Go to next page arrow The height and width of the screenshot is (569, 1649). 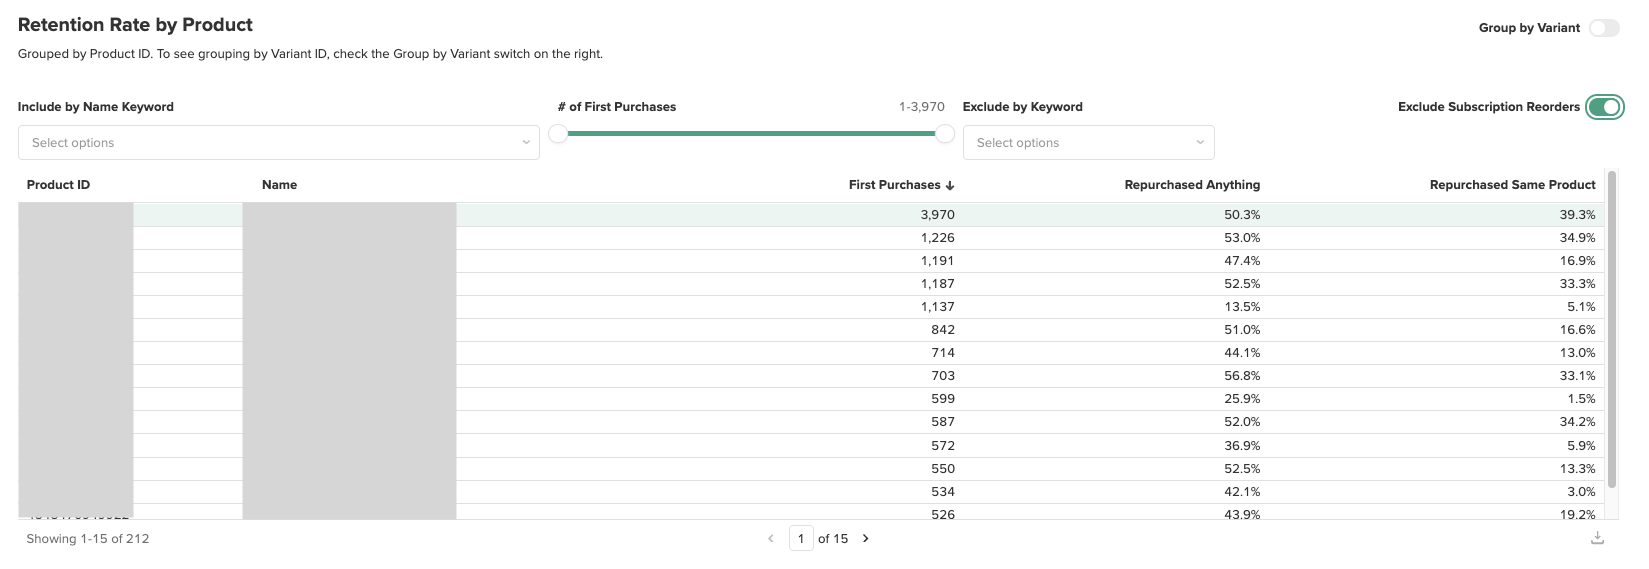click(866, 538)
